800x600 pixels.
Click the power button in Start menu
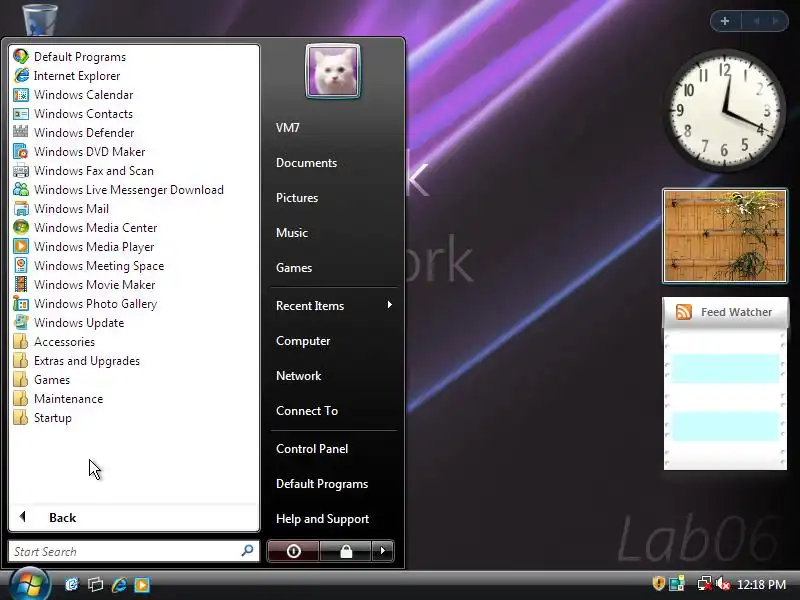(293, 551)
